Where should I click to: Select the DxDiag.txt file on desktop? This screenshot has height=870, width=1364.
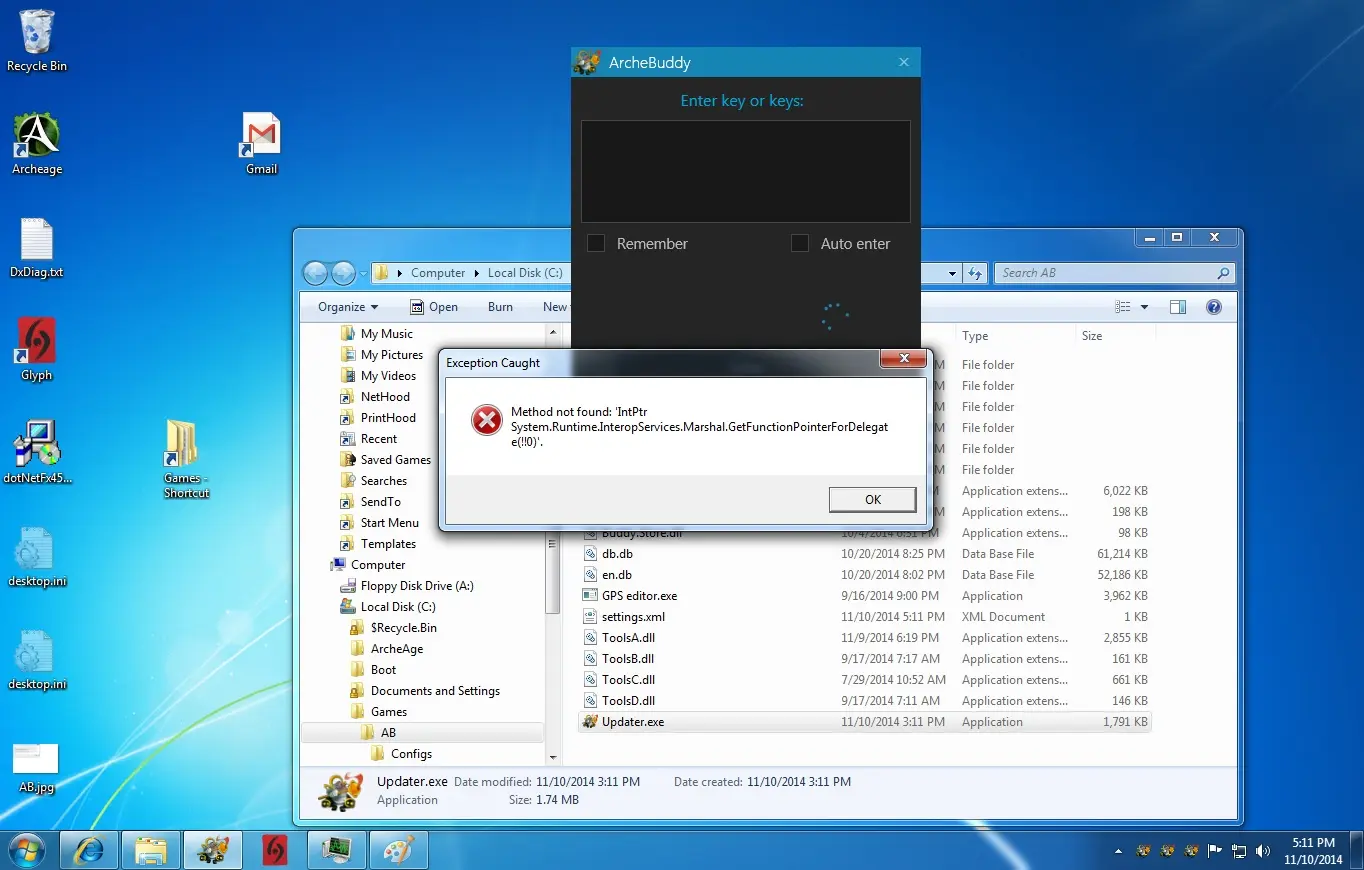click(x=37, y=248)
